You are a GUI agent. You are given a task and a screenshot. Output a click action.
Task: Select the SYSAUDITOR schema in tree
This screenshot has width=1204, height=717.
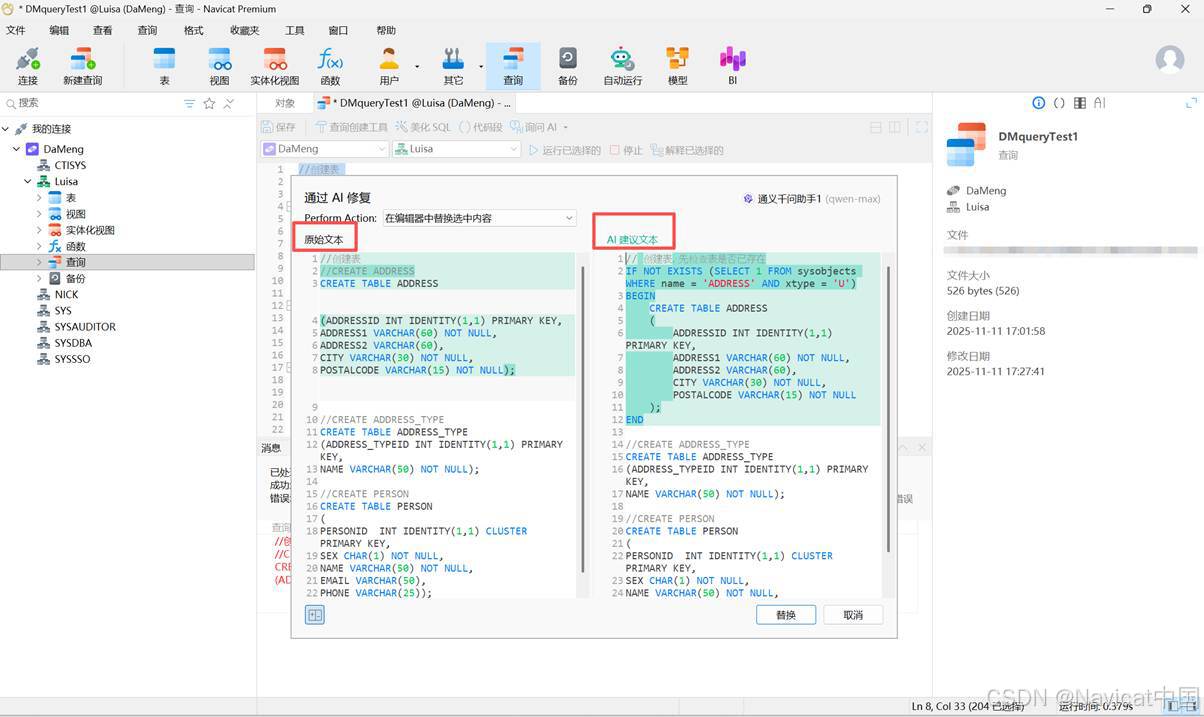coord(85,327)
